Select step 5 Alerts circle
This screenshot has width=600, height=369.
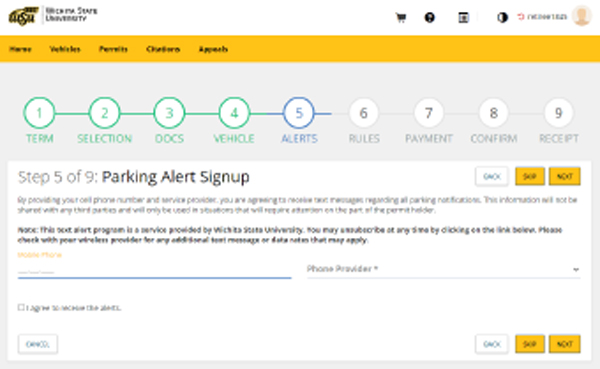pyautogui.click(x=299, y=113)
